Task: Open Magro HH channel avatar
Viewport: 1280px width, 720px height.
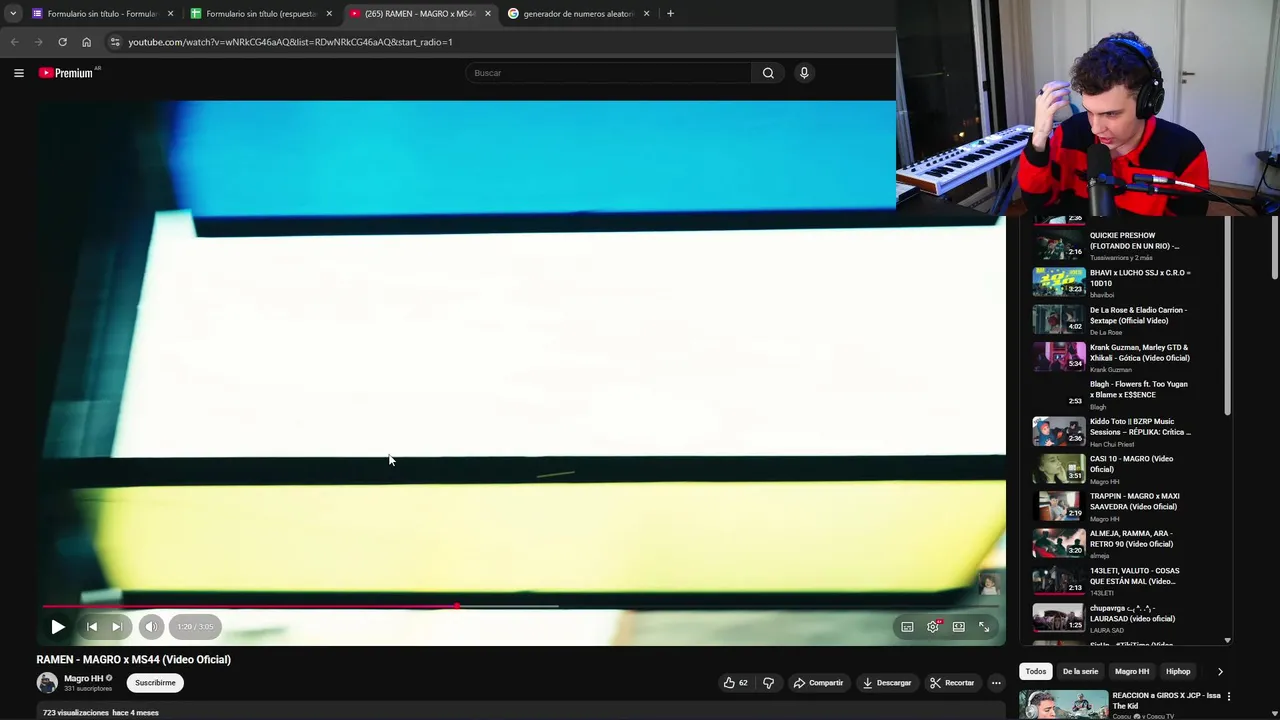Action: pos(47,683)
